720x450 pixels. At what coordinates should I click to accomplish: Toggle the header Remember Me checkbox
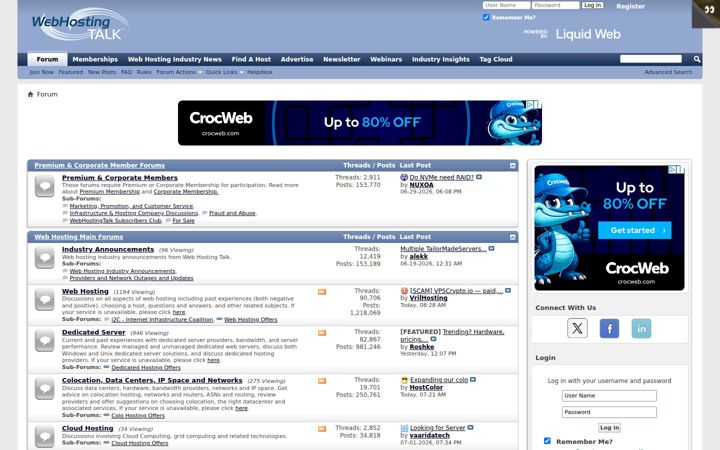[x=486, y=17]
